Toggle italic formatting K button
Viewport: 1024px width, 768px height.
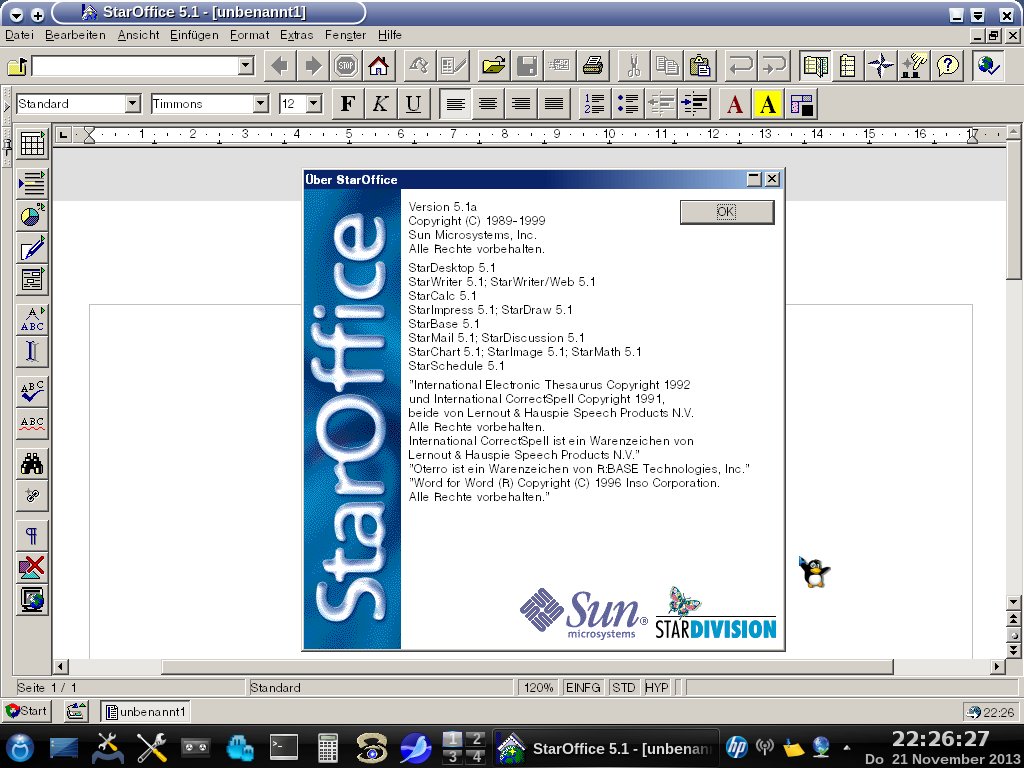click(x=380, y=104)
